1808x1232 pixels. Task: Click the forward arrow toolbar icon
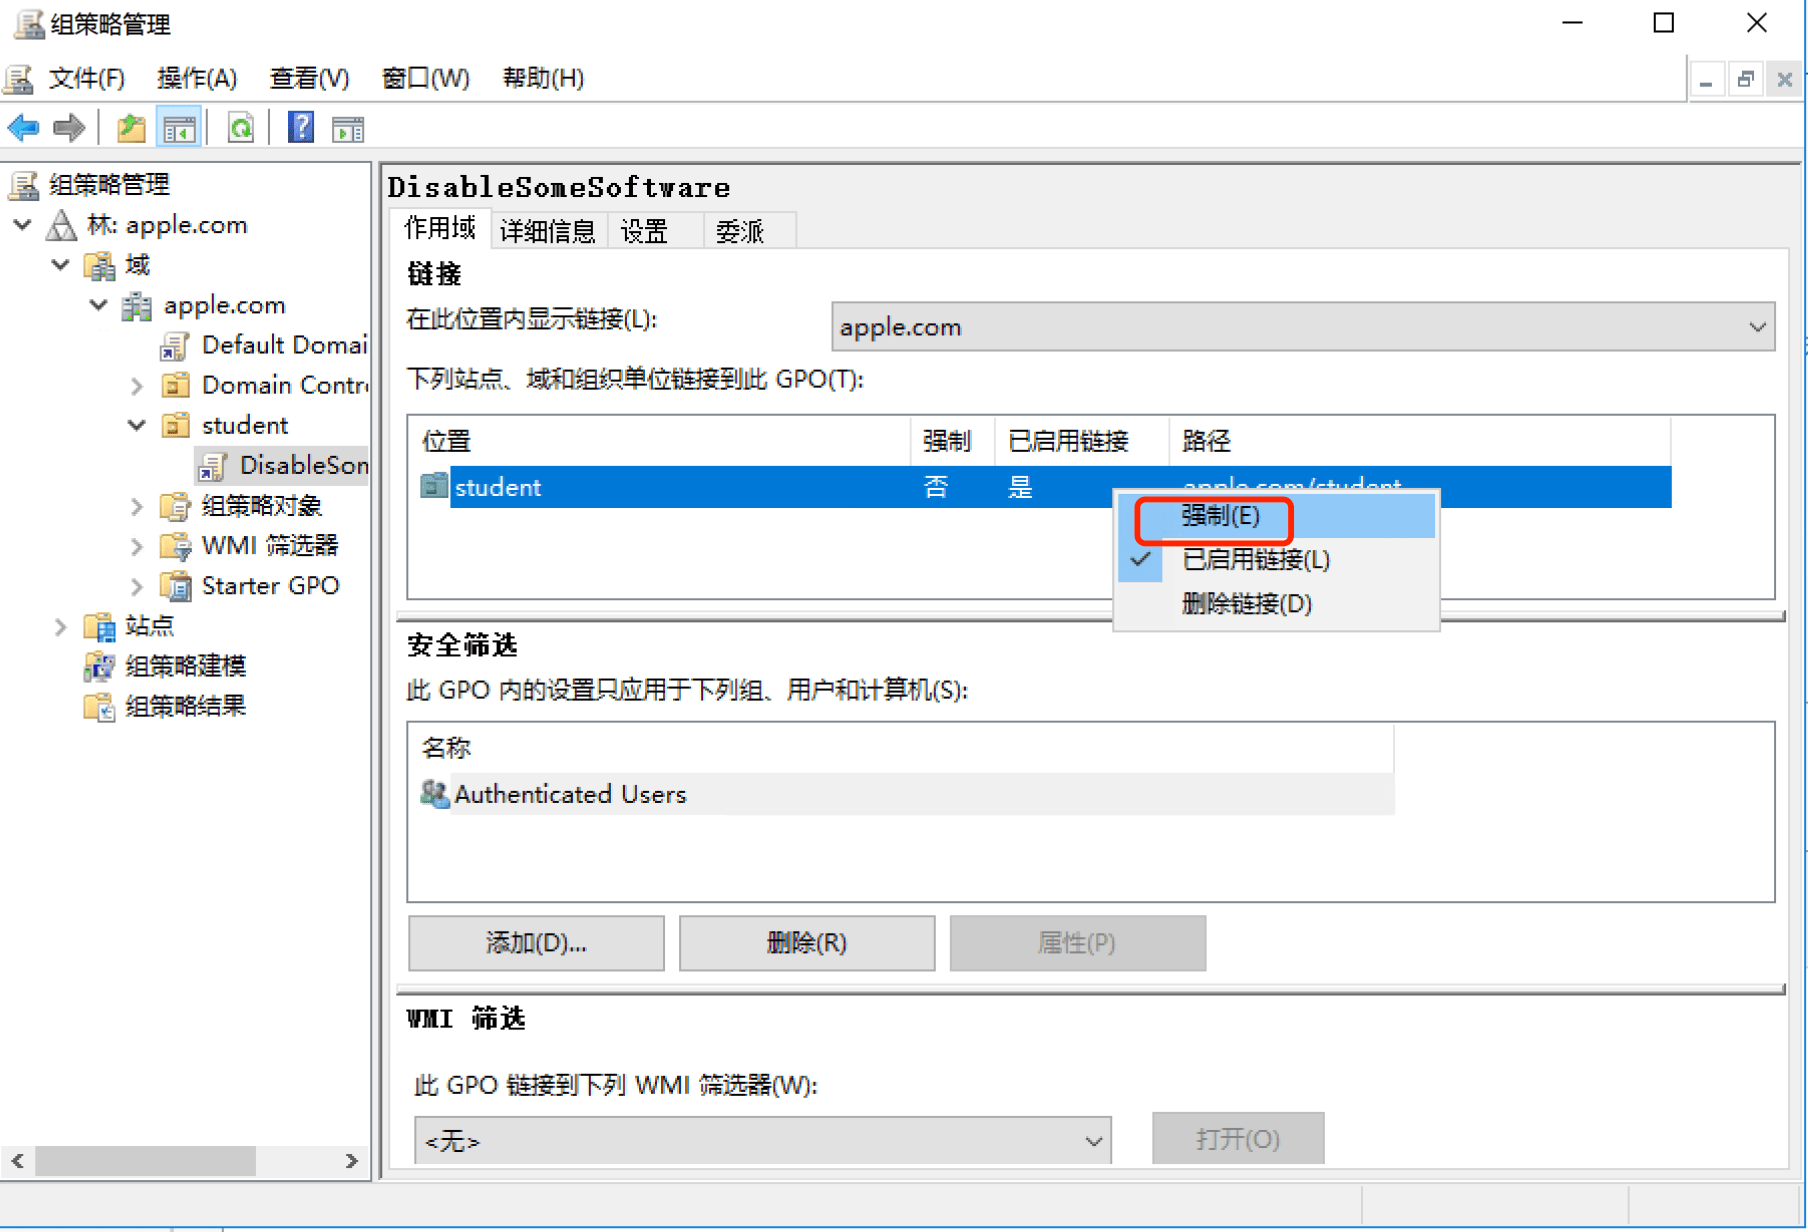coord(69,128)
